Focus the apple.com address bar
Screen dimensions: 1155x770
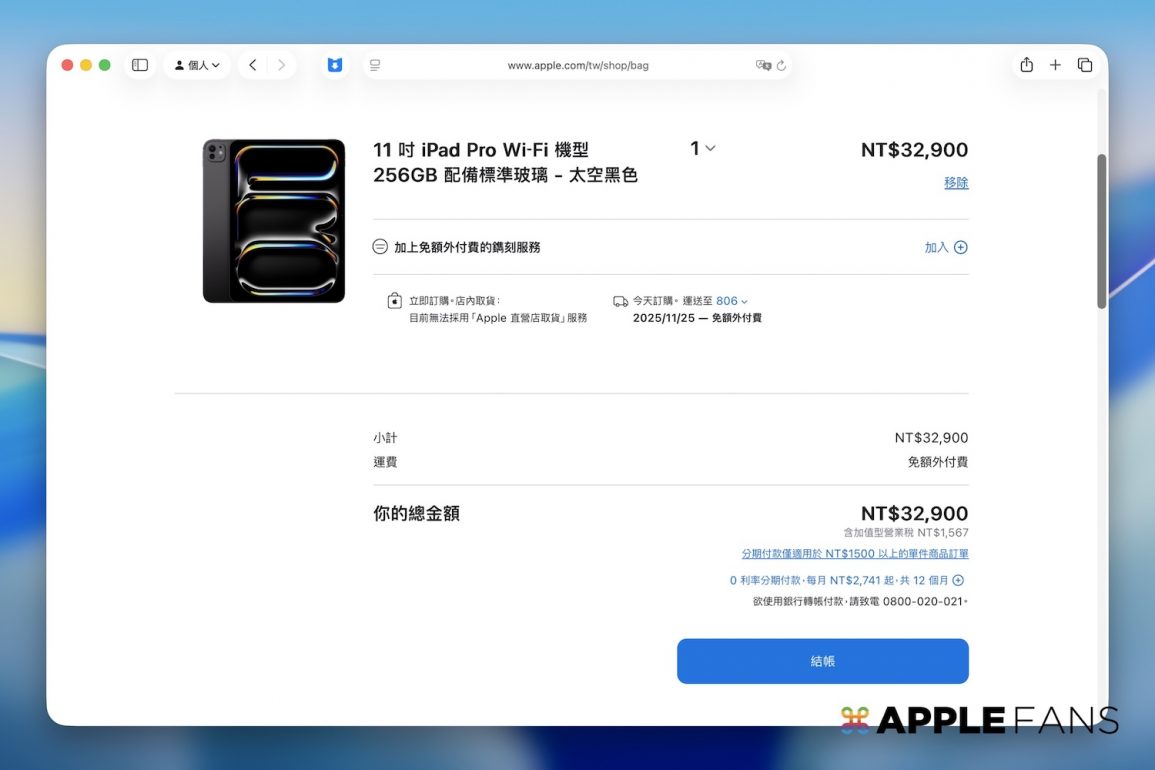click(578, 65)
